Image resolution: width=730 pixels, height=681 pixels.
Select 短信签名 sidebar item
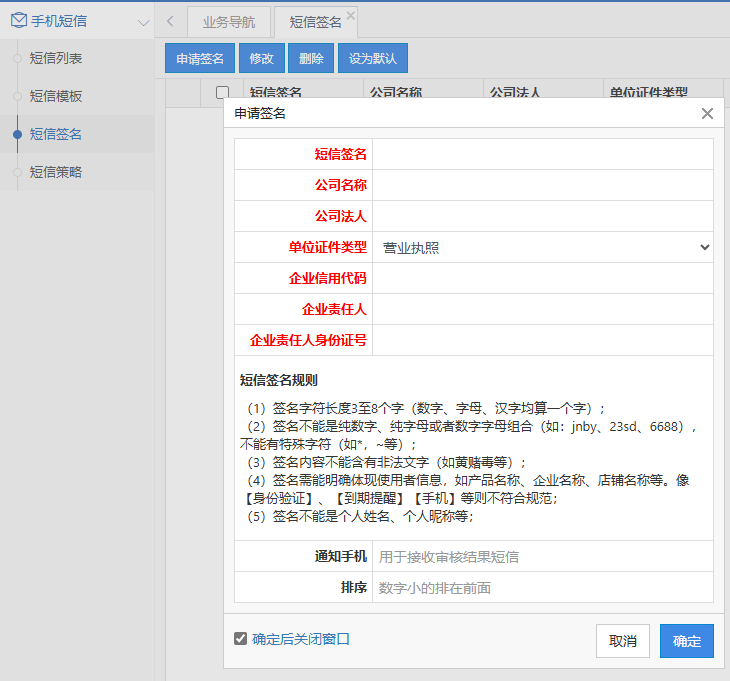[55, 134]
